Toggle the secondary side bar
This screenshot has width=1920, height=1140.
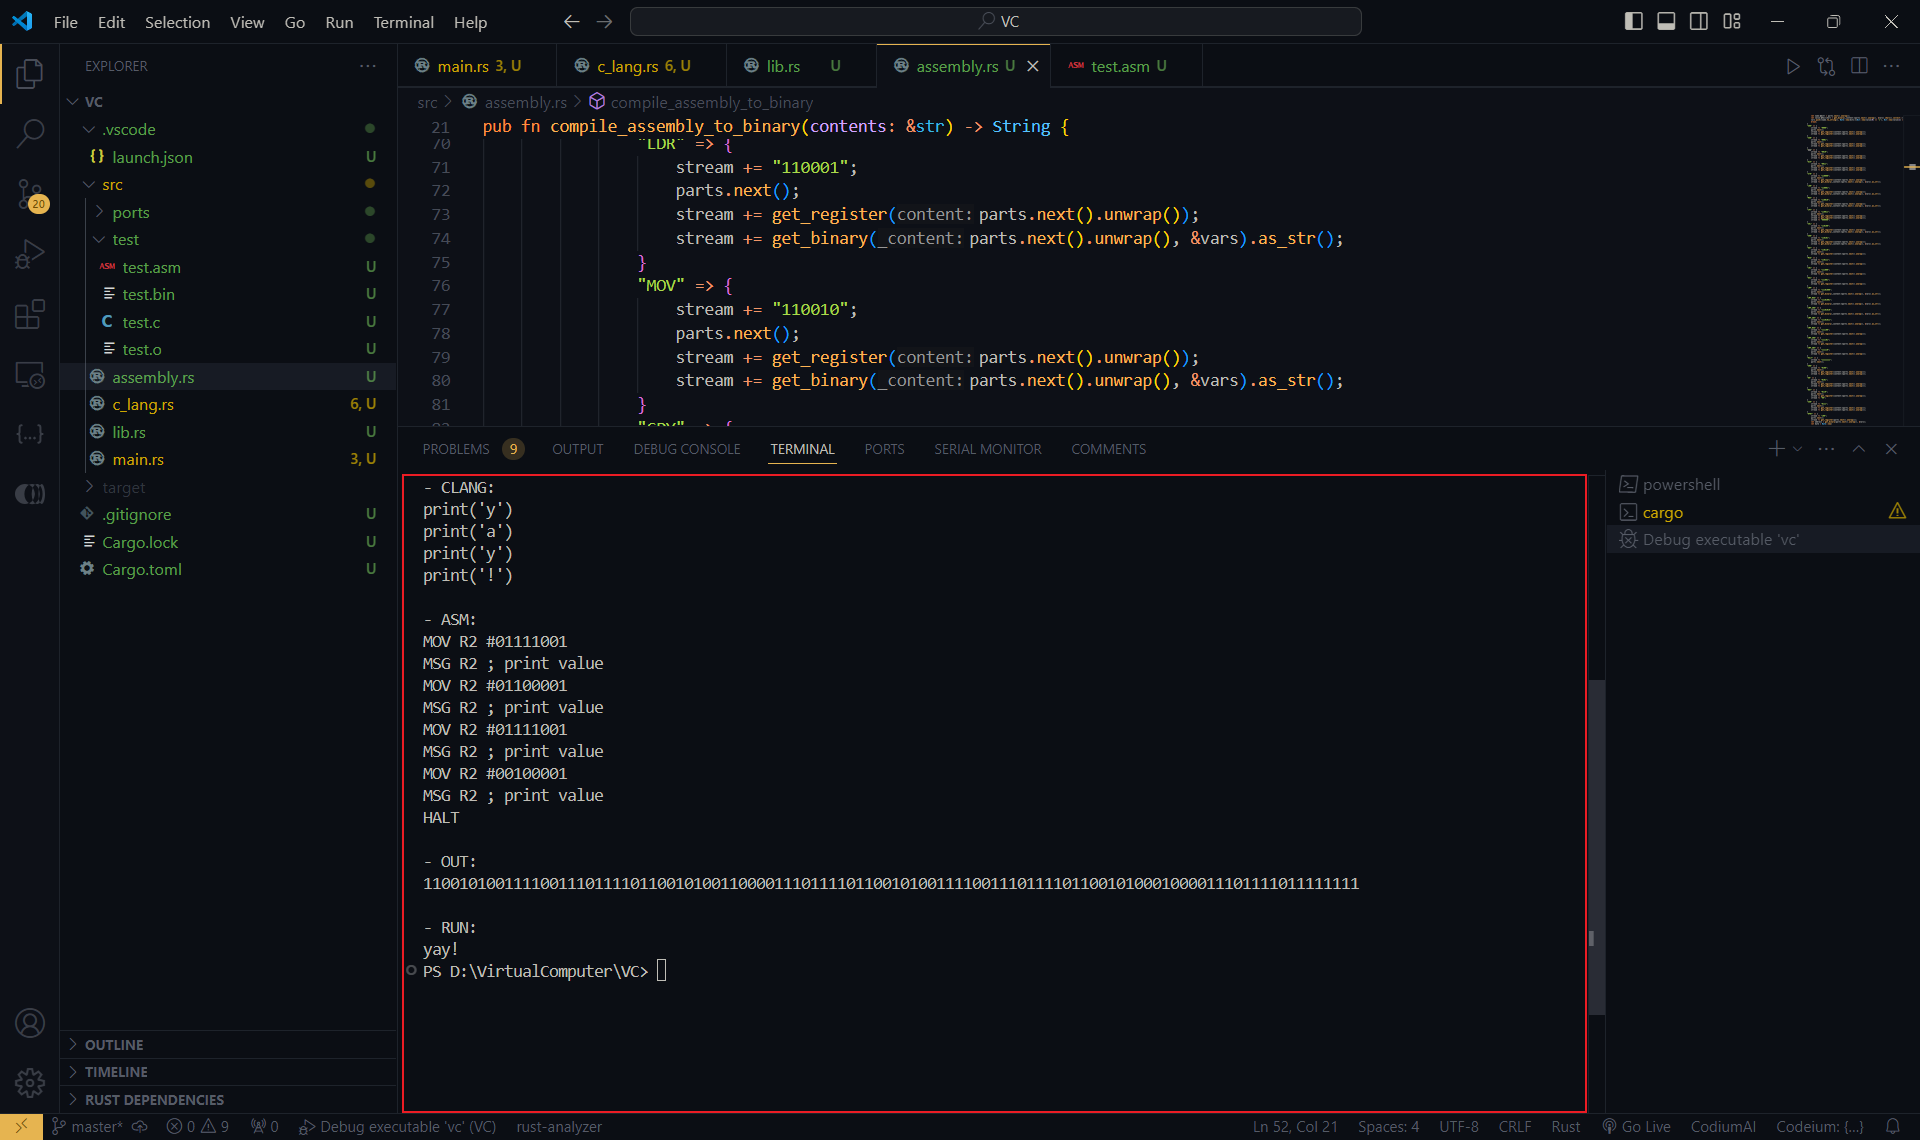click(1699, 21)
